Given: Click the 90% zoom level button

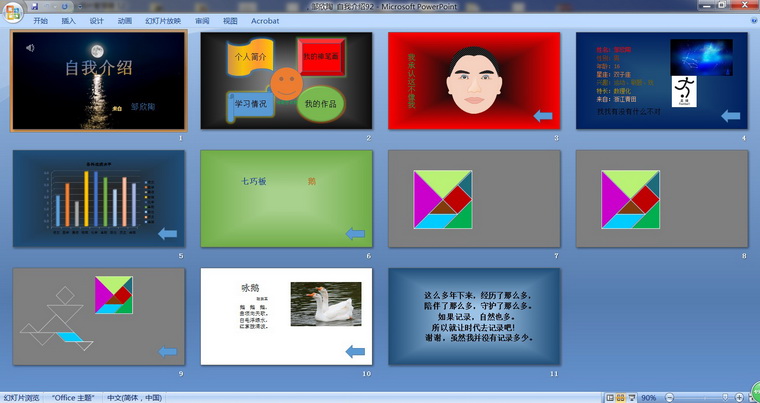Looking at the screenshot, I should click(649, 397).
